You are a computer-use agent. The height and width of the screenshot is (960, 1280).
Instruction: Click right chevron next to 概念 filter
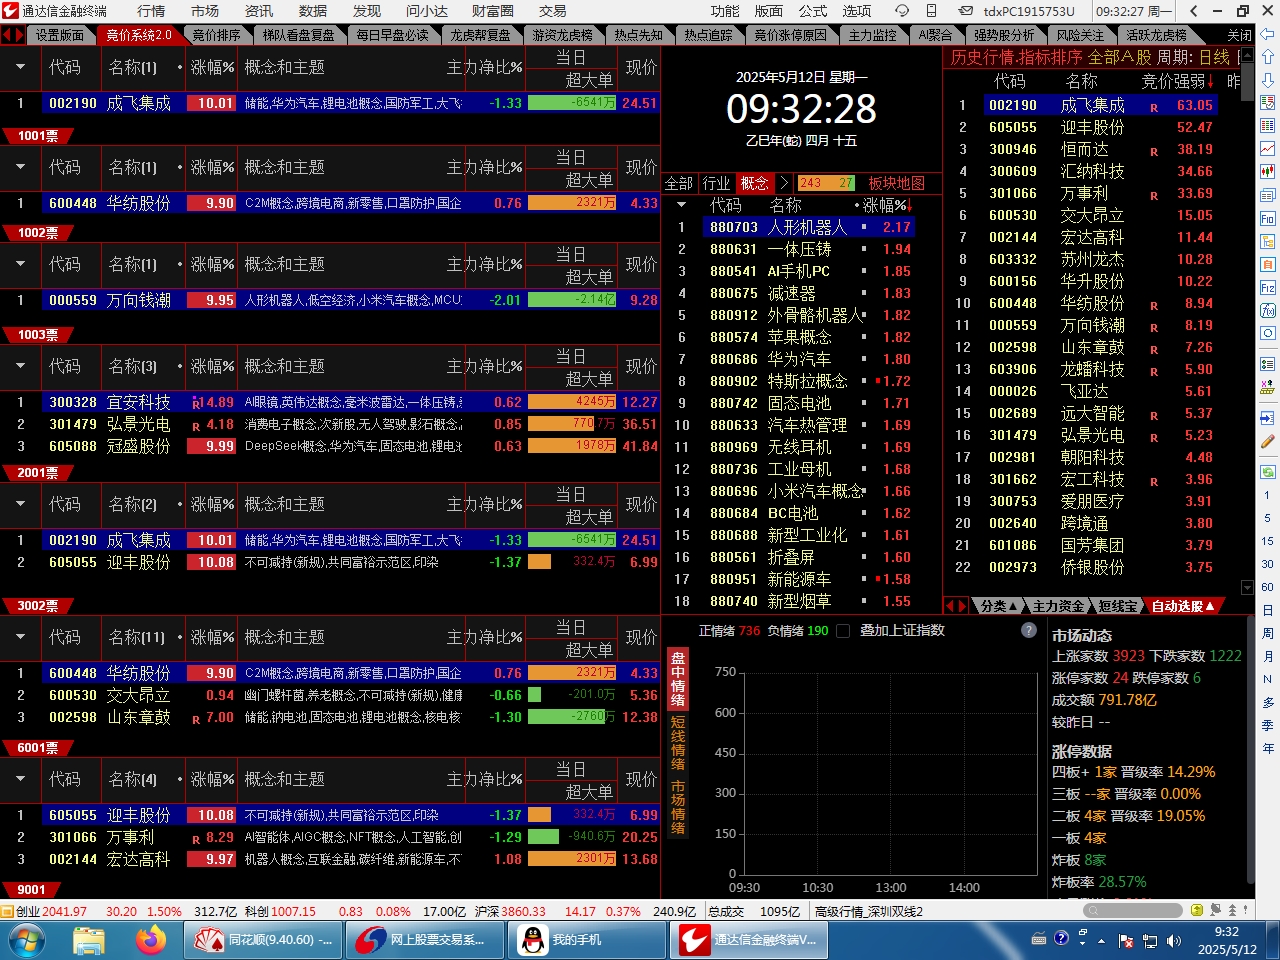coord(784,183)
